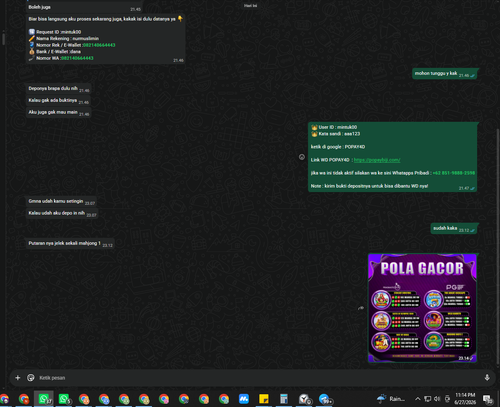This screenshot has width=500, height=407.
Task: Select the 'Aku juga gak mau main' message
Action: tap(59, 113)
